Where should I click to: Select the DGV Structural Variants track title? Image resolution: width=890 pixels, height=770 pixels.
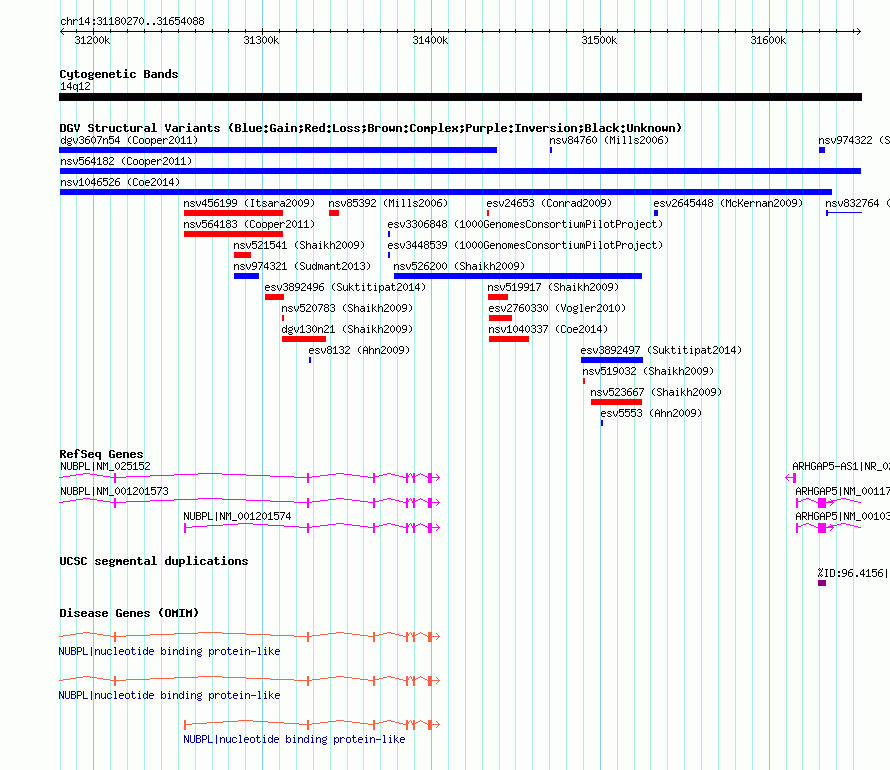(x=370, y=128)
